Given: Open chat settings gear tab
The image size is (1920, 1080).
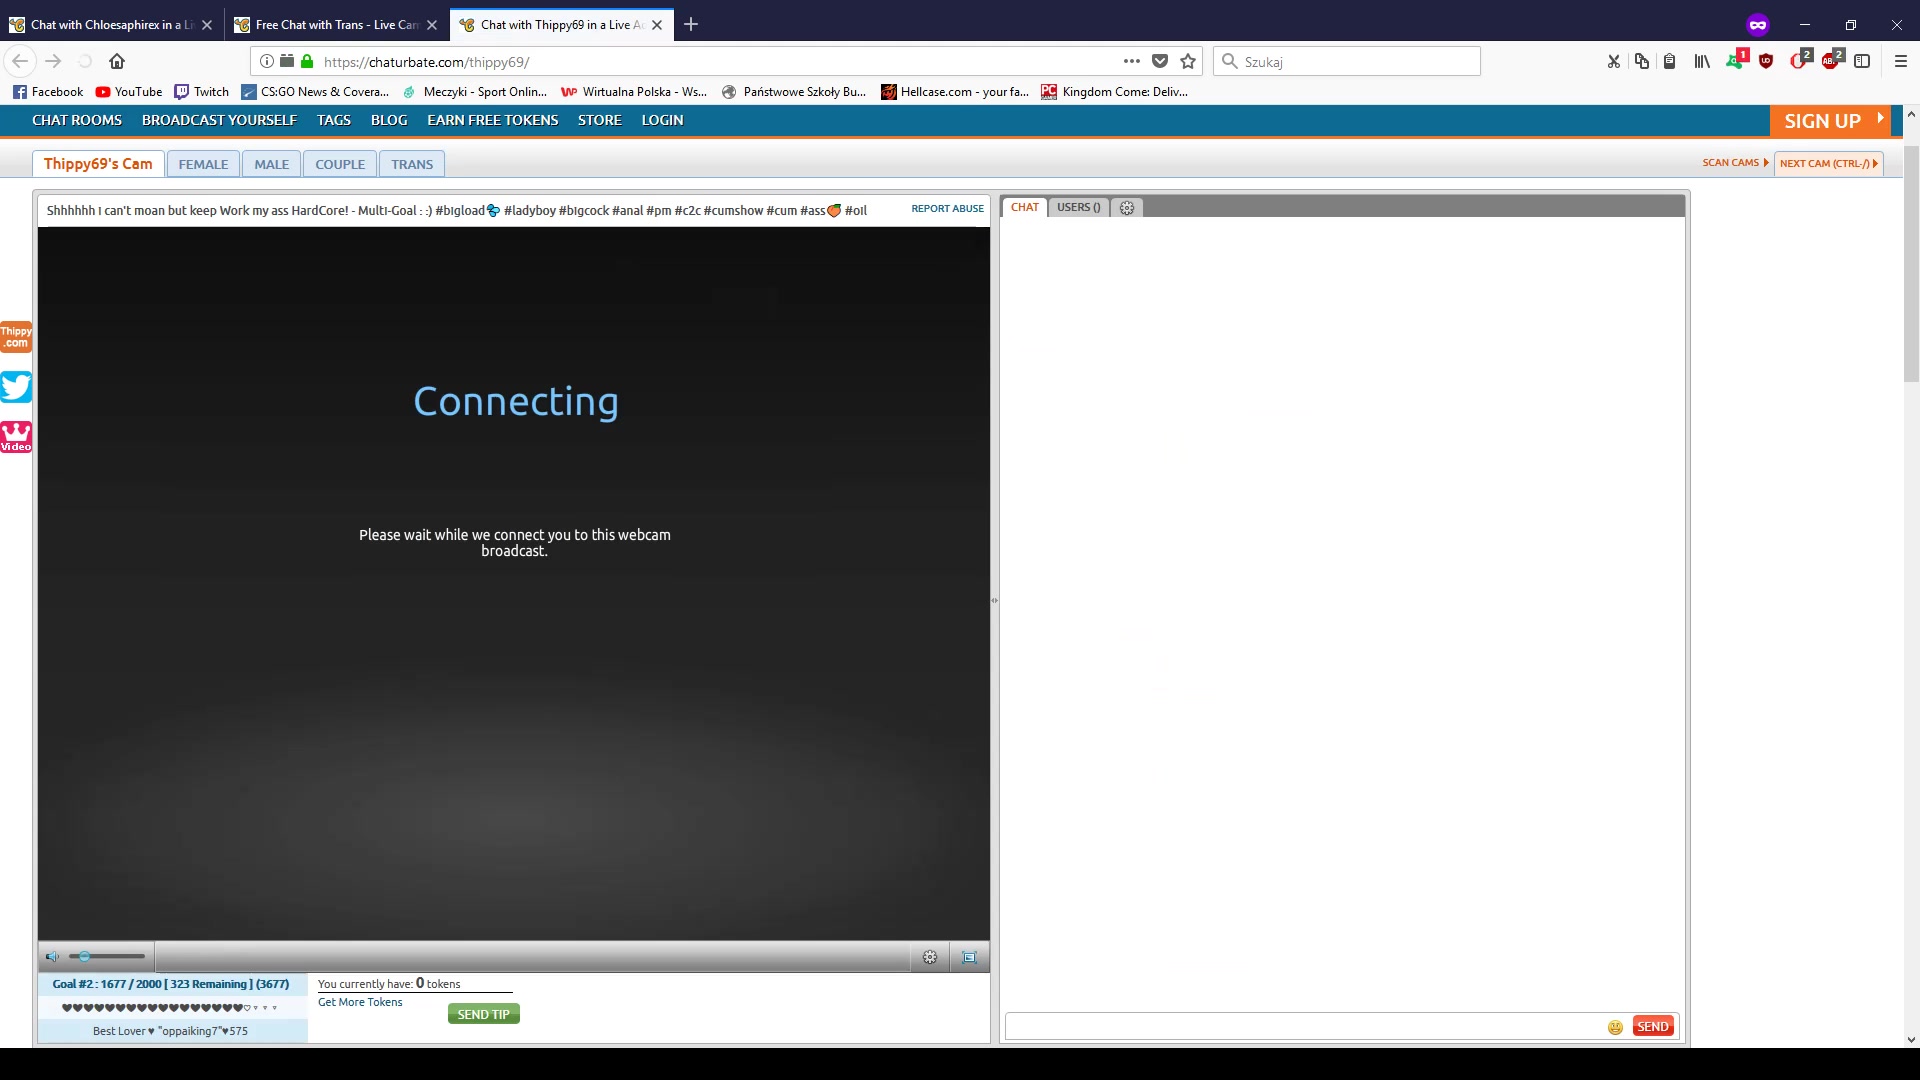Looking at the screenshot, I should 1127,208.
